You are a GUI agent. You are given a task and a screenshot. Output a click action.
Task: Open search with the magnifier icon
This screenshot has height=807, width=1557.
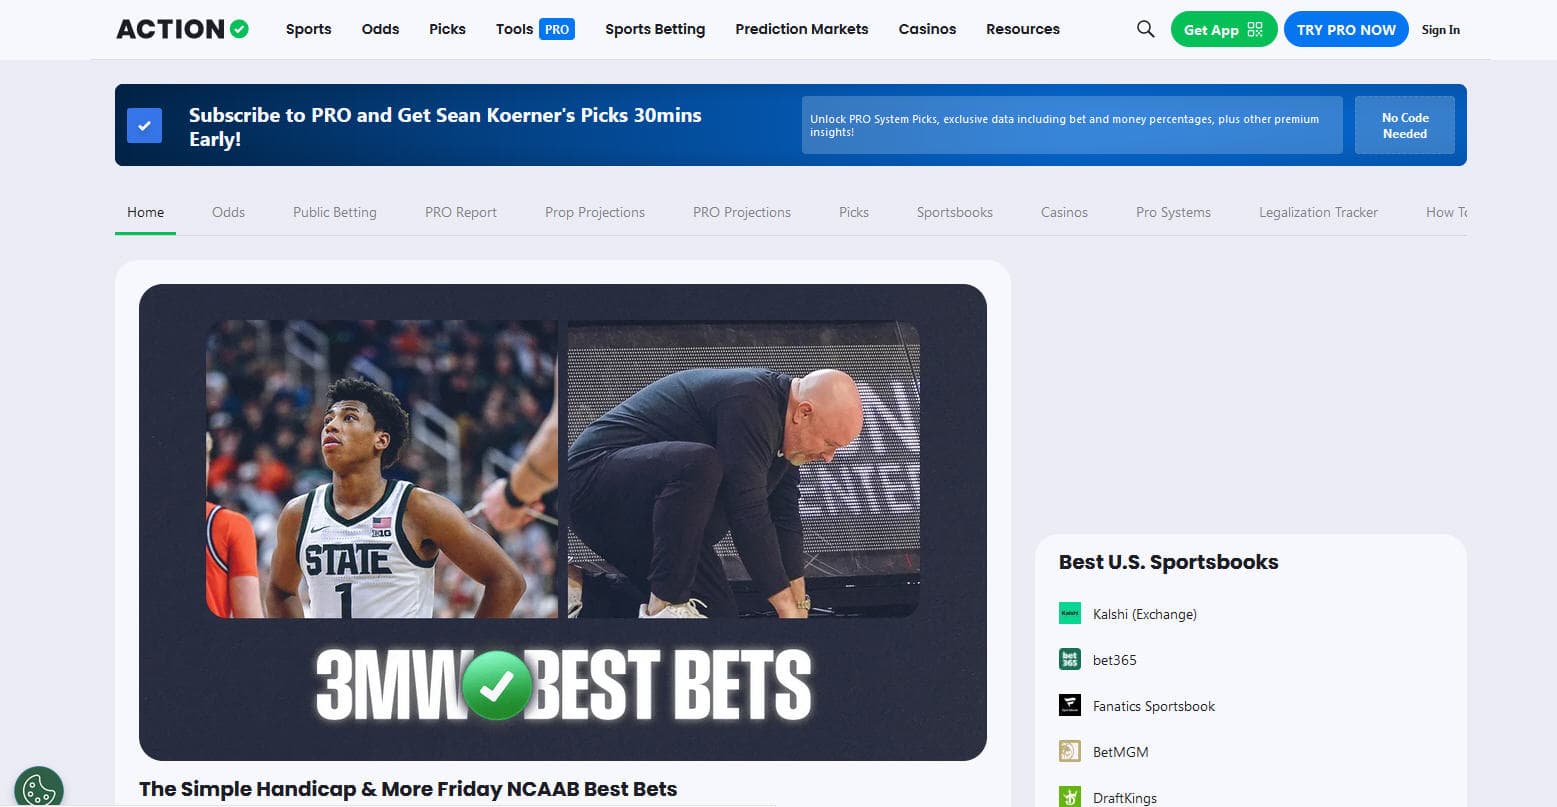1144,29
